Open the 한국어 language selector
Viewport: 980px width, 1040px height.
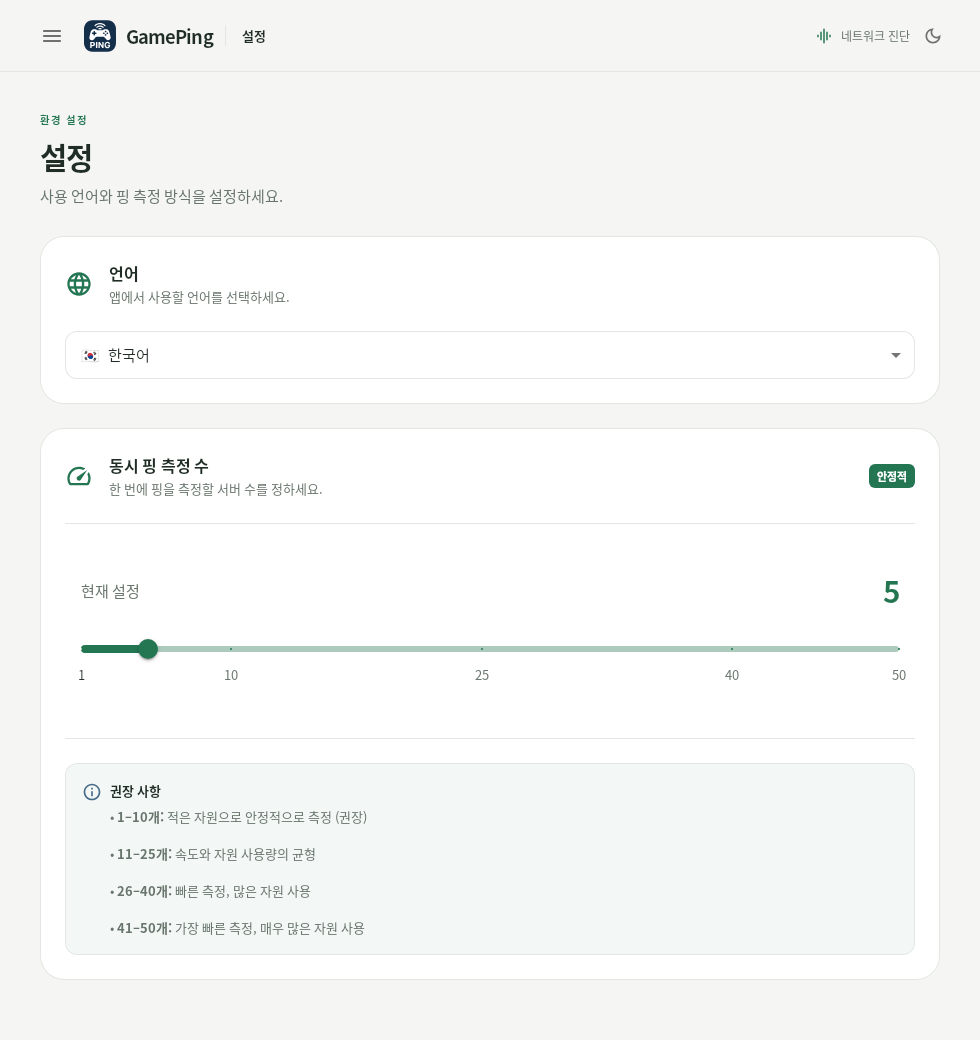pyautogui.click(x=490, y=356)
